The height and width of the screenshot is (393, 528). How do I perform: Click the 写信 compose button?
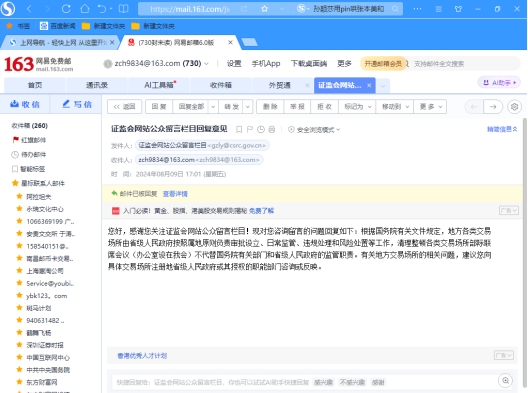pyautogui.click(x=77, y=104)
